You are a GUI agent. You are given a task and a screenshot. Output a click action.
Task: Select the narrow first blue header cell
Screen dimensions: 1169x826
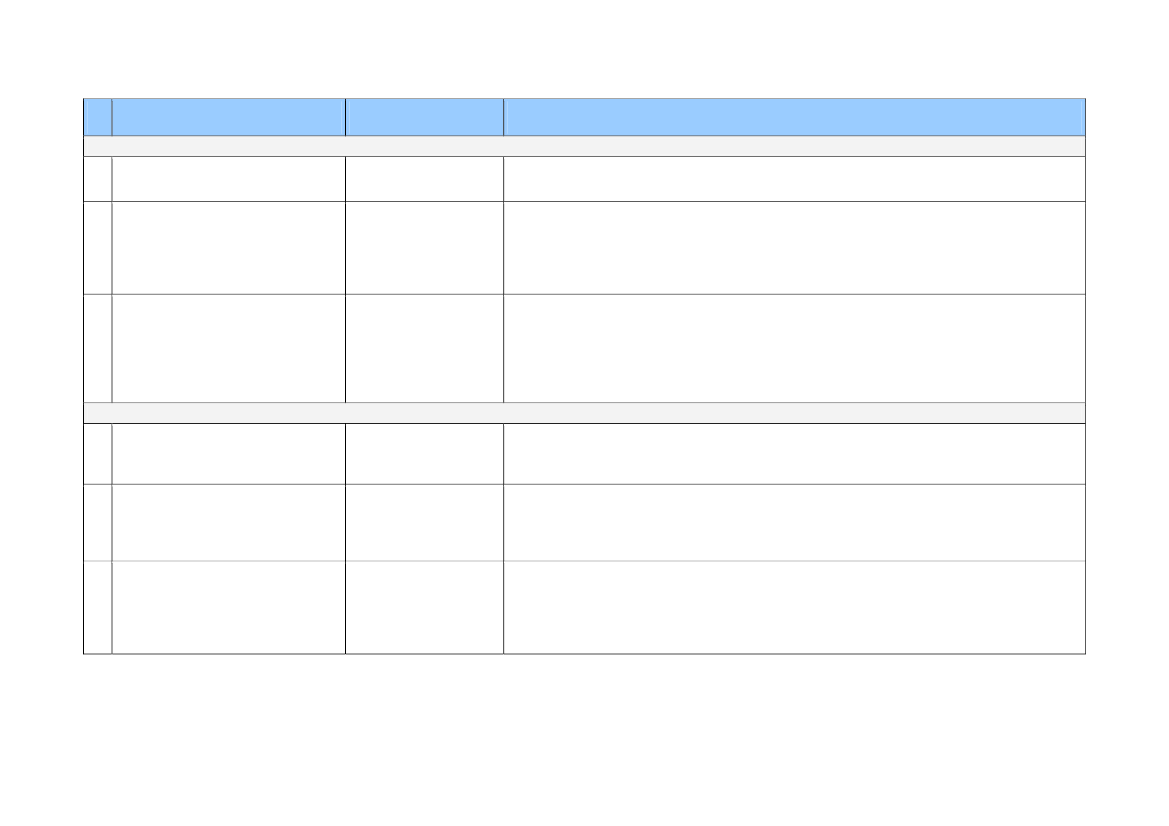tap(98, 117)
